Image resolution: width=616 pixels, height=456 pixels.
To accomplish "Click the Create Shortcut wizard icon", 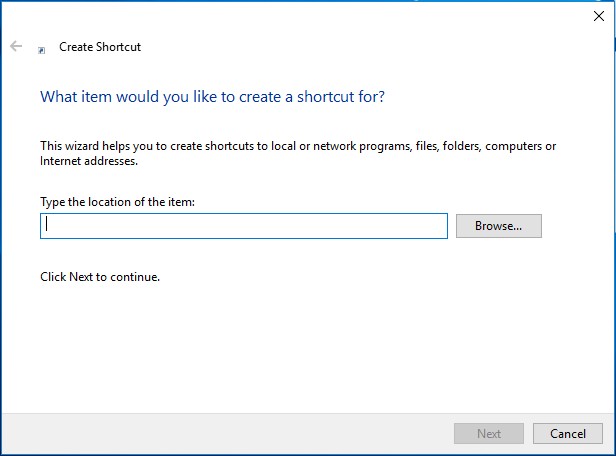I will [x=41, y=48].
